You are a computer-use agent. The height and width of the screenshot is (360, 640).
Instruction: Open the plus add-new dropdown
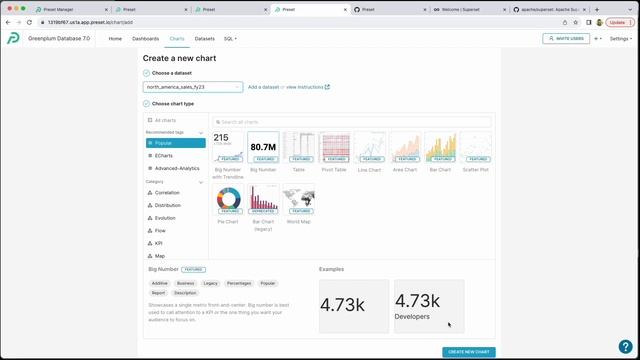598,39
